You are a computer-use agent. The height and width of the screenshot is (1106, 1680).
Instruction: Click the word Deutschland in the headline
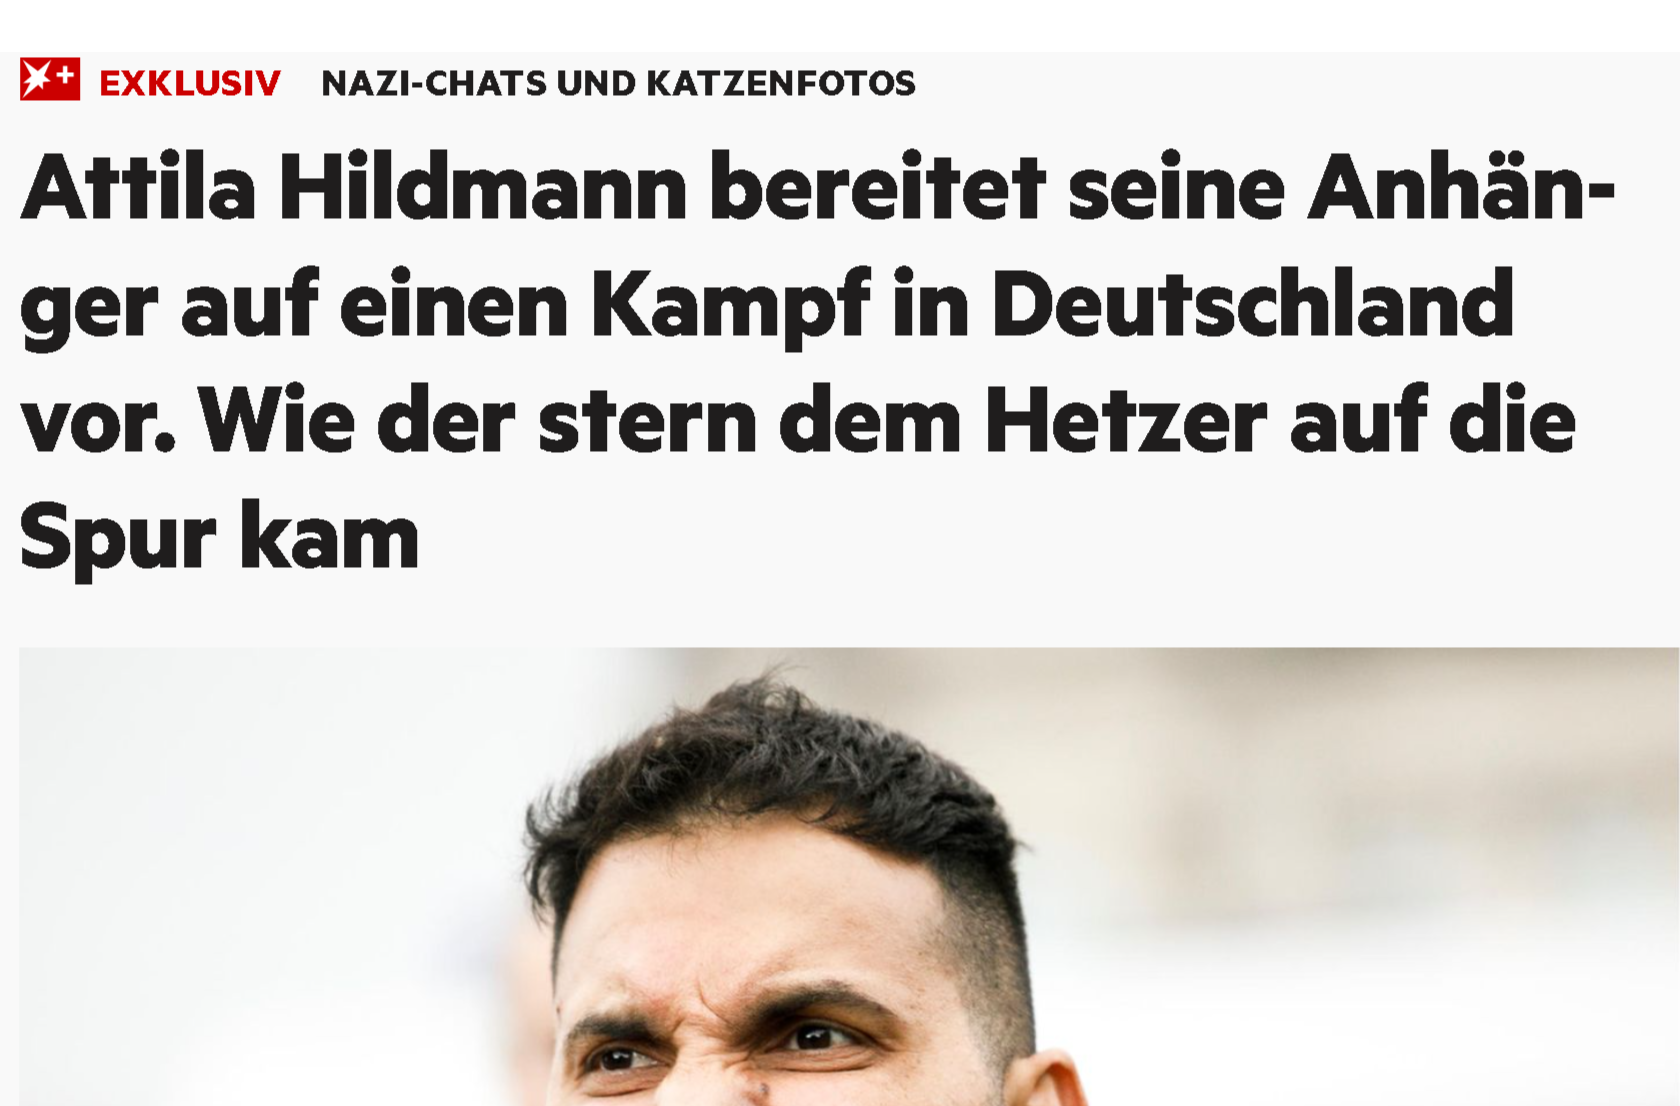(x=1252, y=304)
